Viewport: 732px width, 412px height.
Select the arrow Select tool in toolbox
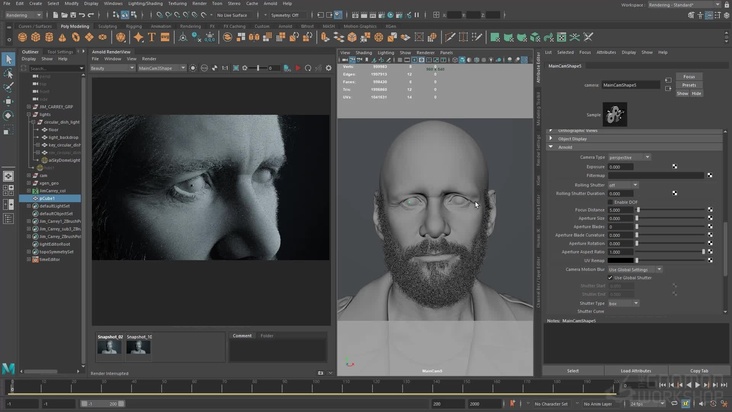point(8,59)
